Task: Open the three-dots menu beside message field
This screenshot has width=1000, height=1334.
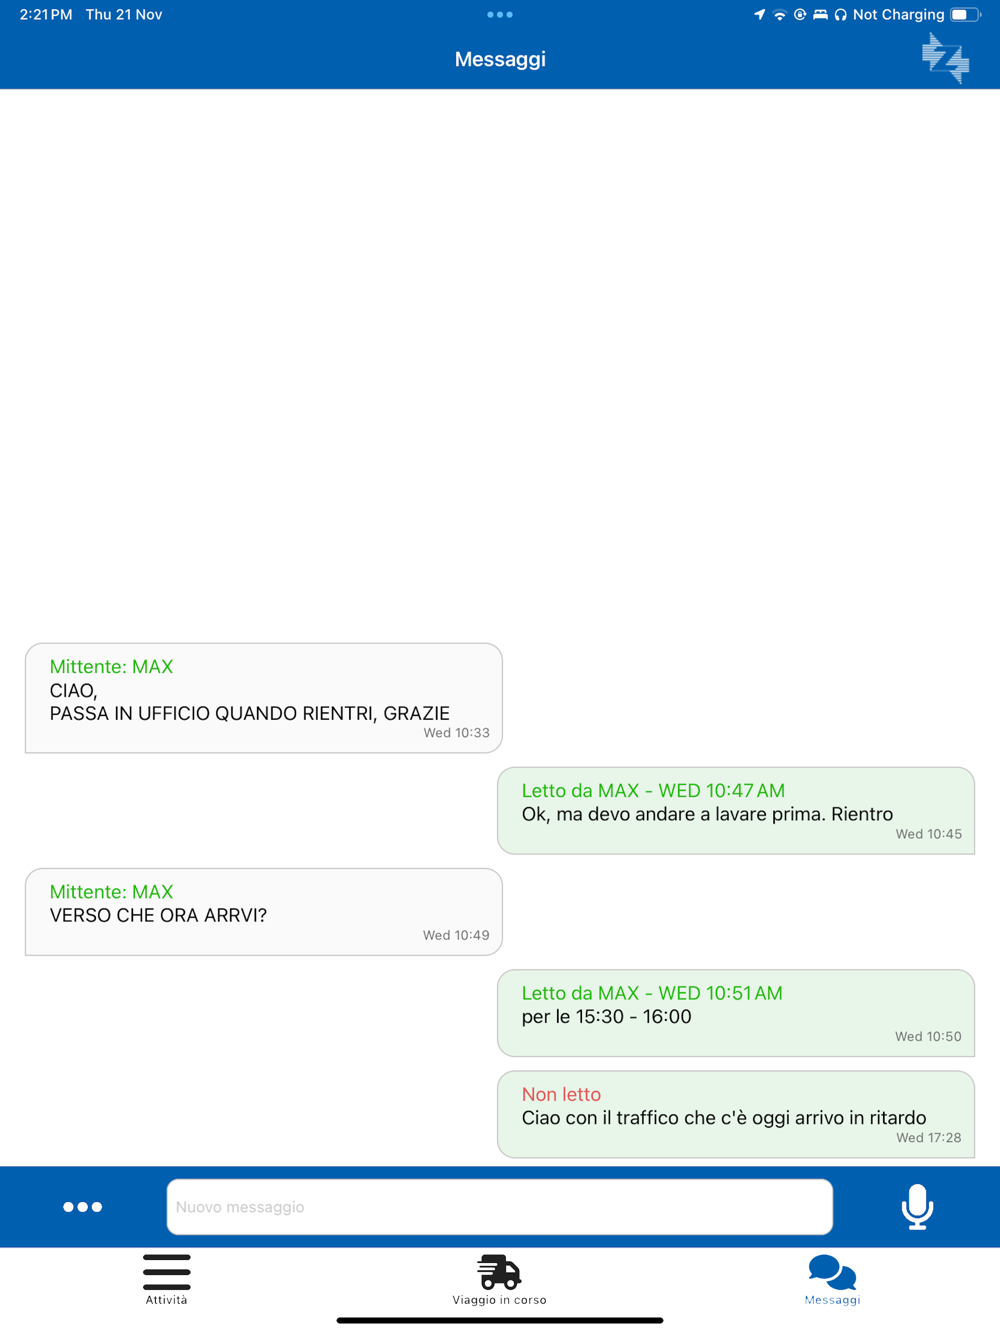Action: 82,1207
